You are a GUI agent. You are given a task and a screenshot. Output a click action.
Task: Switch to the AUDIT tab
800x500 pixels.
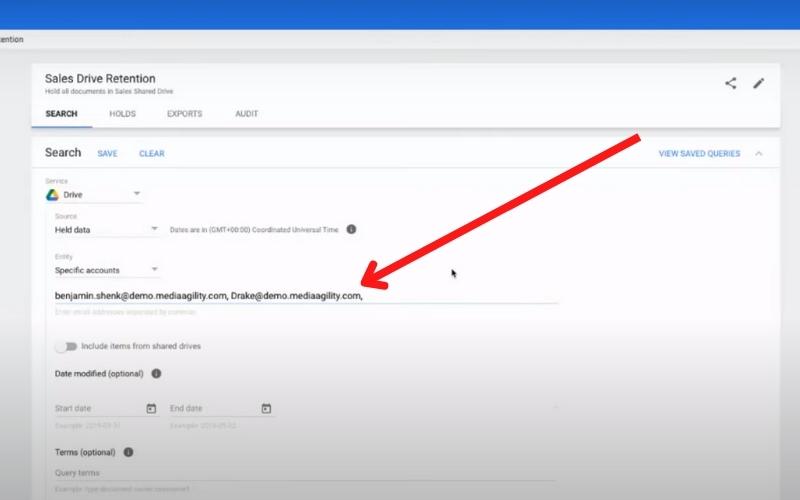246,114
